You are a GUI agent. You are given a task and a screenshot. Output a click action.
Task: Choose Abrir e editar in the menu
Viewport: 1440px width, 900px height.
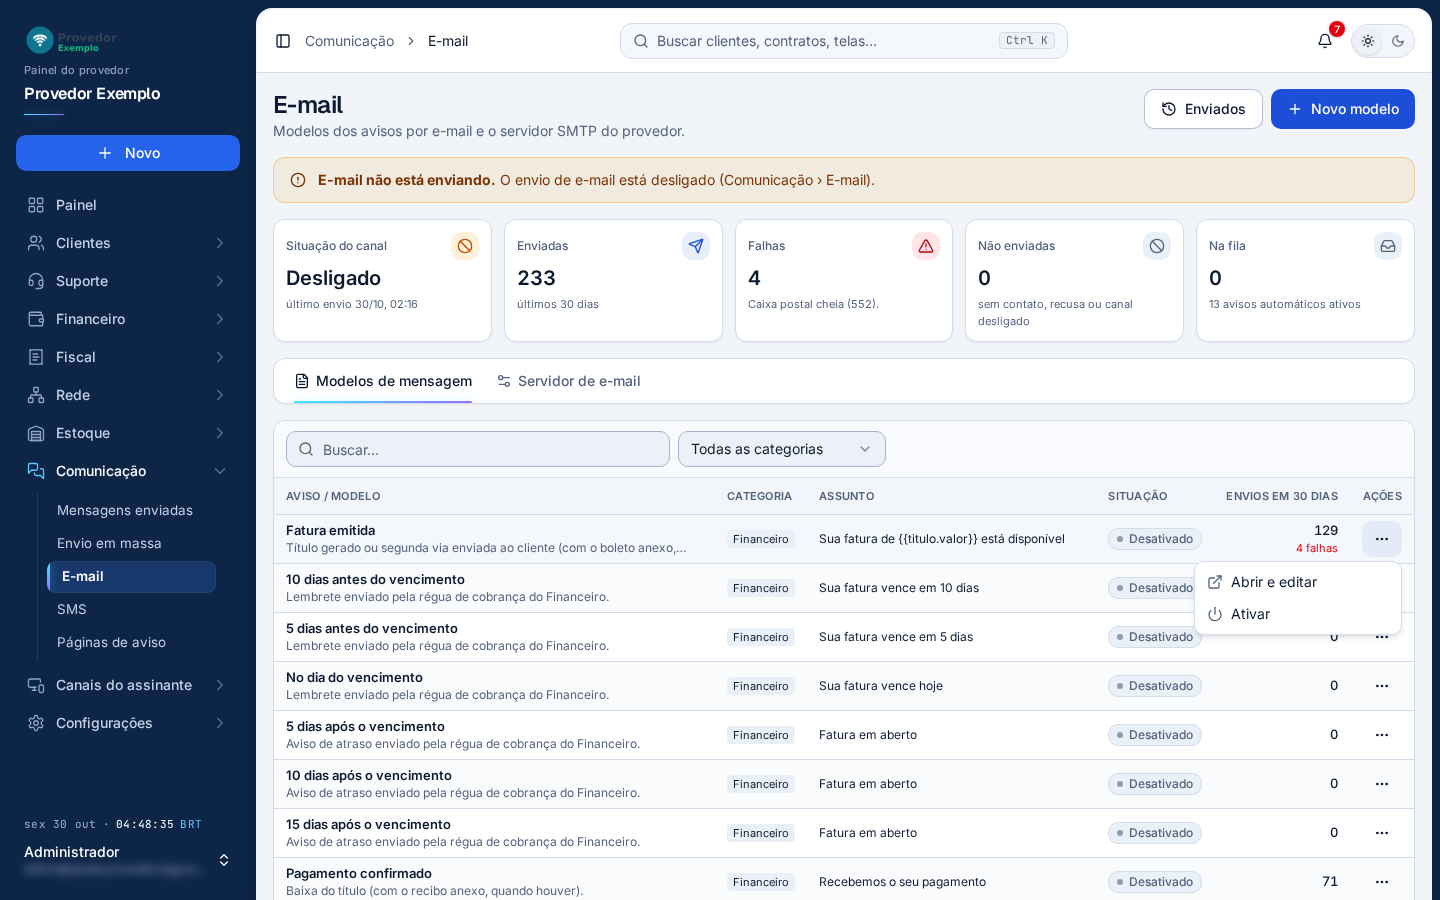(x=1298, y=582)
